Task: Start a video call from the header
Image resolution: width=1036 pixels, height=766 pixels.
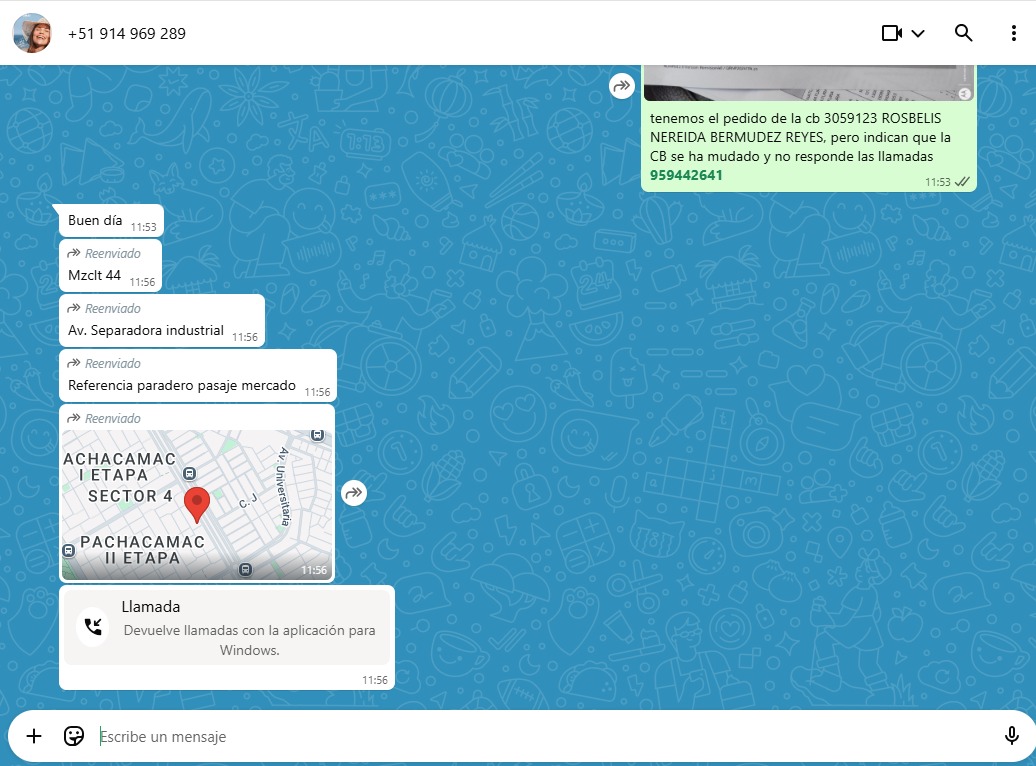Action: tap(891, 33)
